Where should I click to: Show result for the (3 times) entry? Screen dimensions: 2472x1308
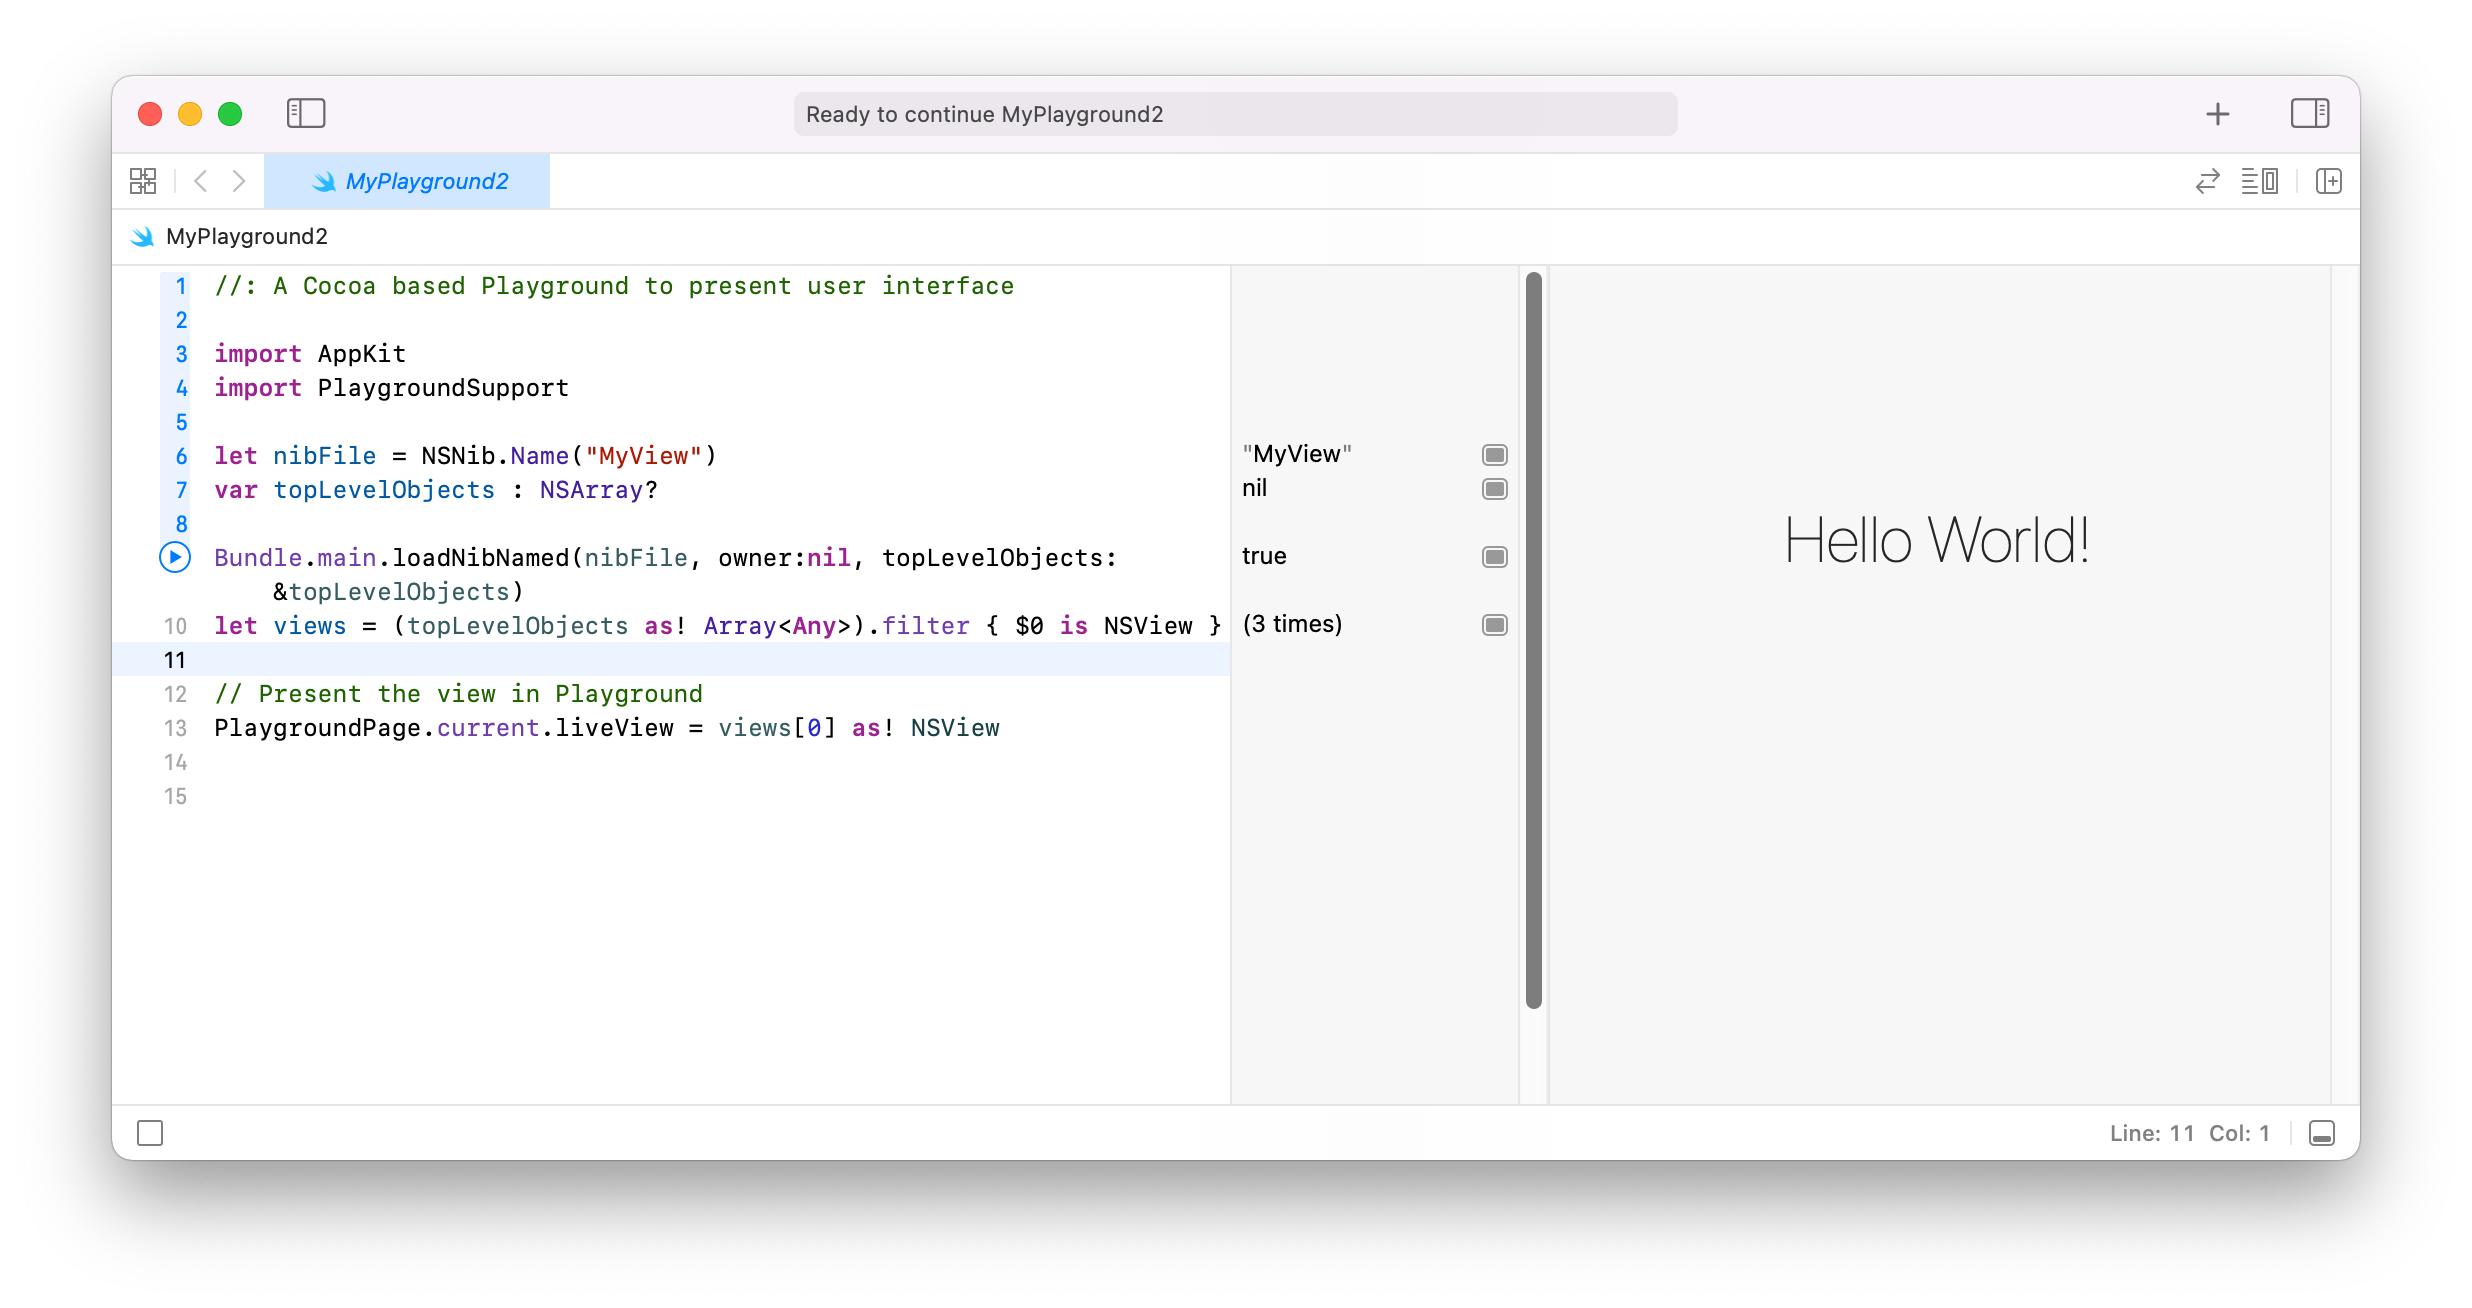(1495, 624)
